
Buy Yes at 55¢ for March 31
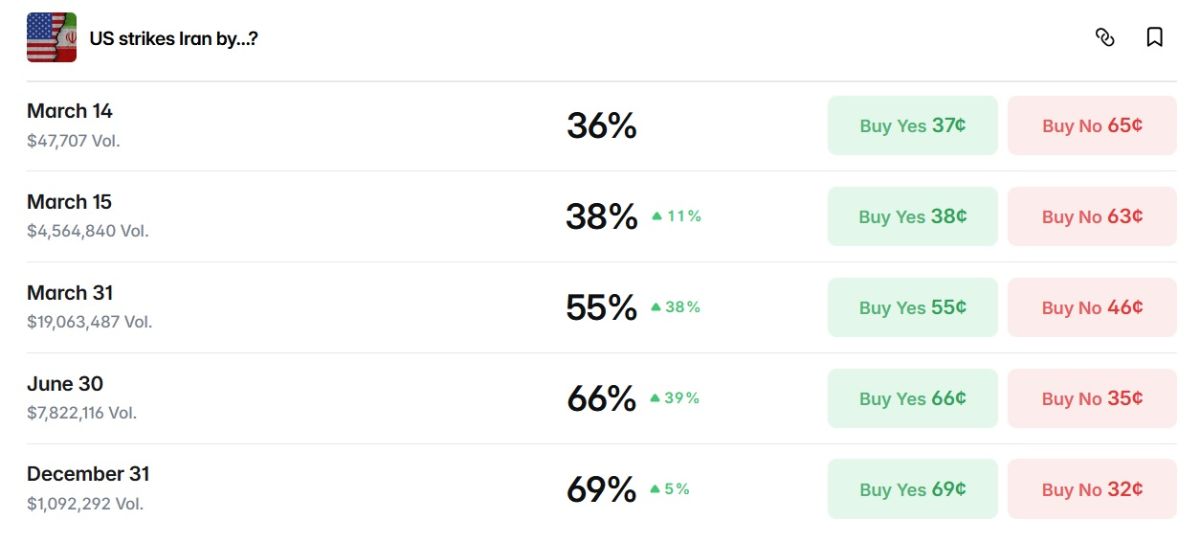tap(912, 308)
